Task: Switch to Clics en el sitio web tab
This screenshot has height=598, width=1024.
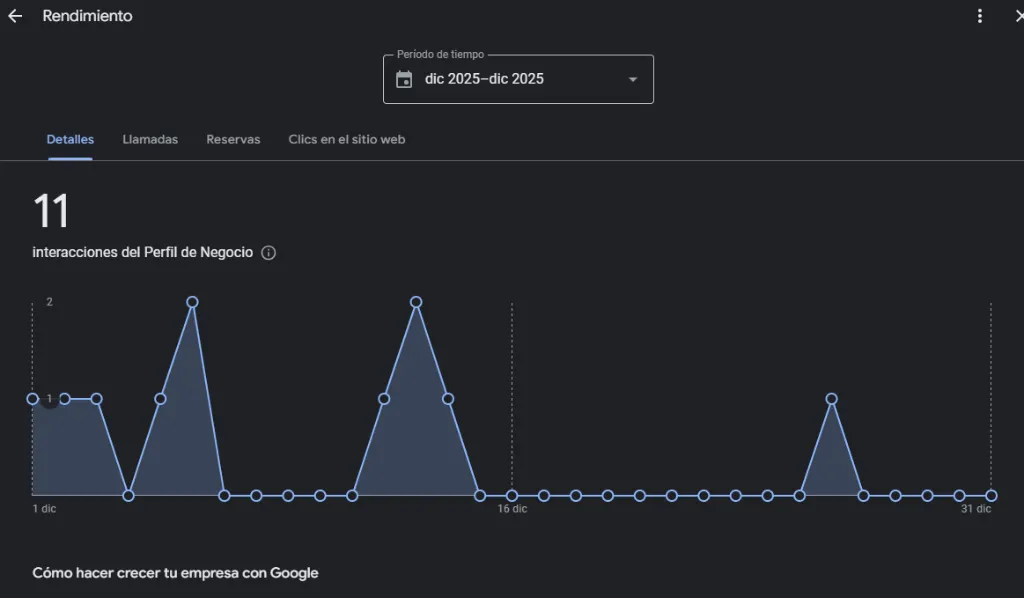Action: [x=347, y=139]
